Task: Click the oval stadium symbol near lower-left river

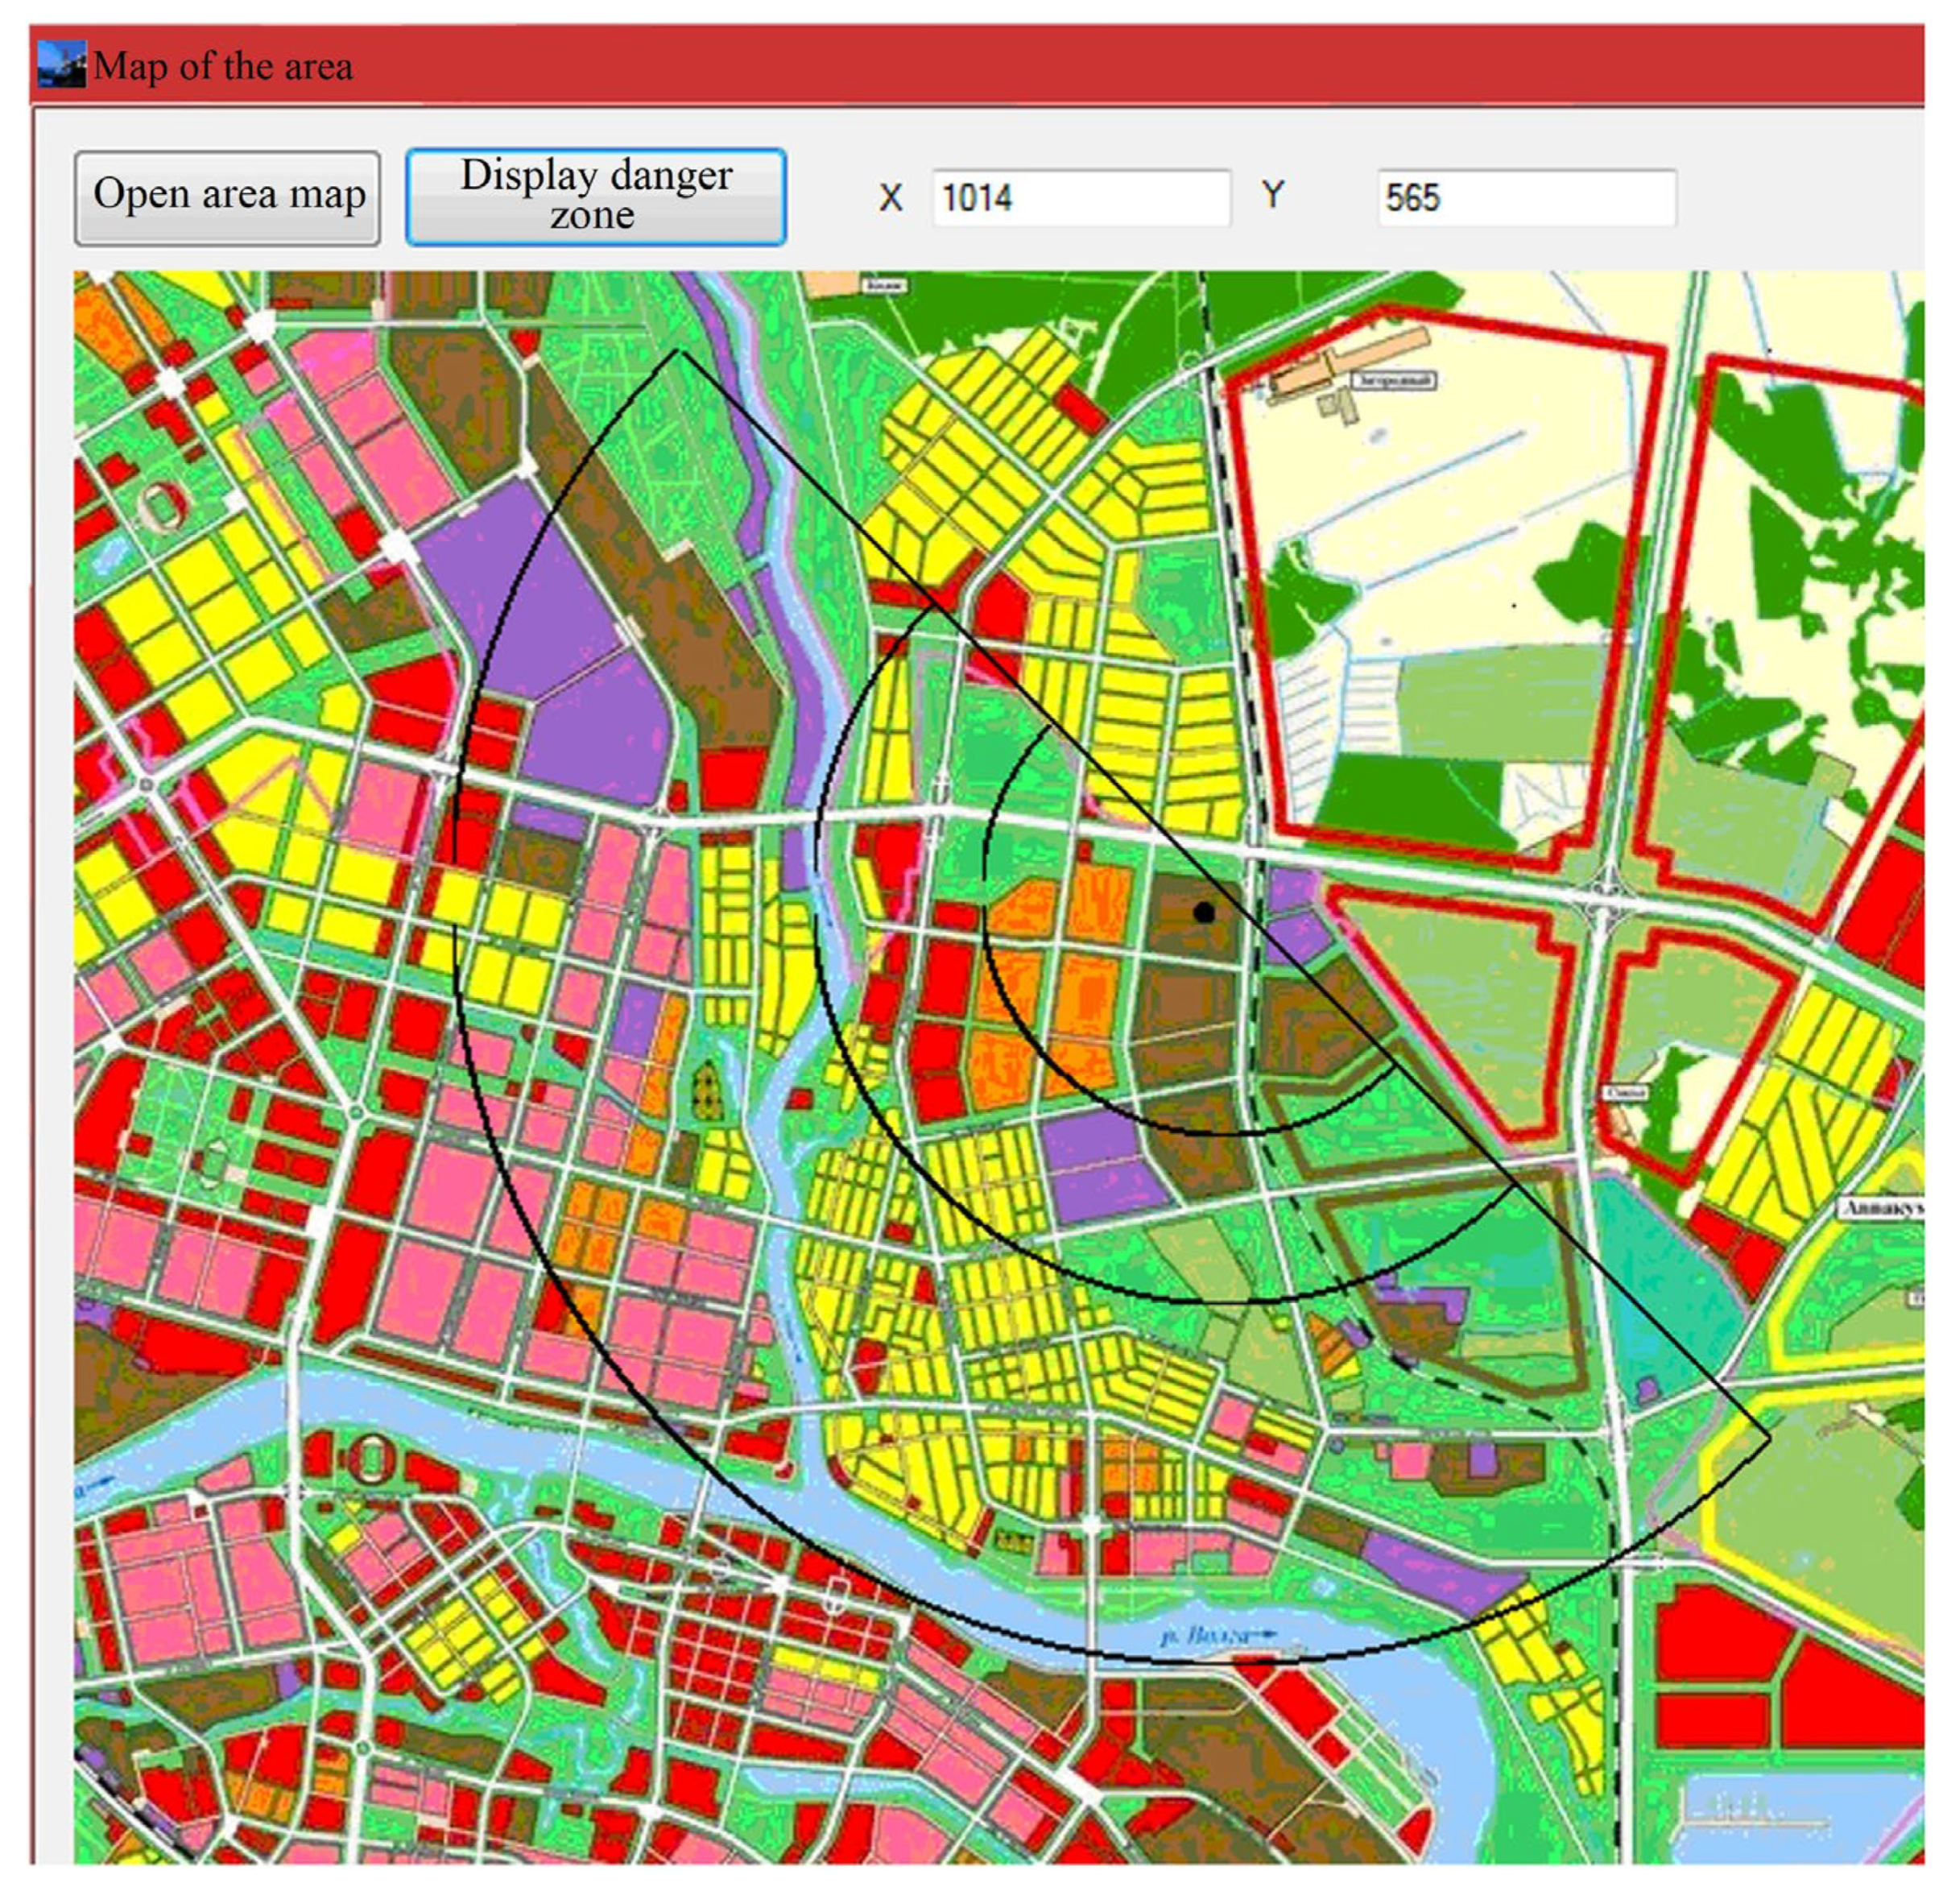Action: (x=371, y=1459)
